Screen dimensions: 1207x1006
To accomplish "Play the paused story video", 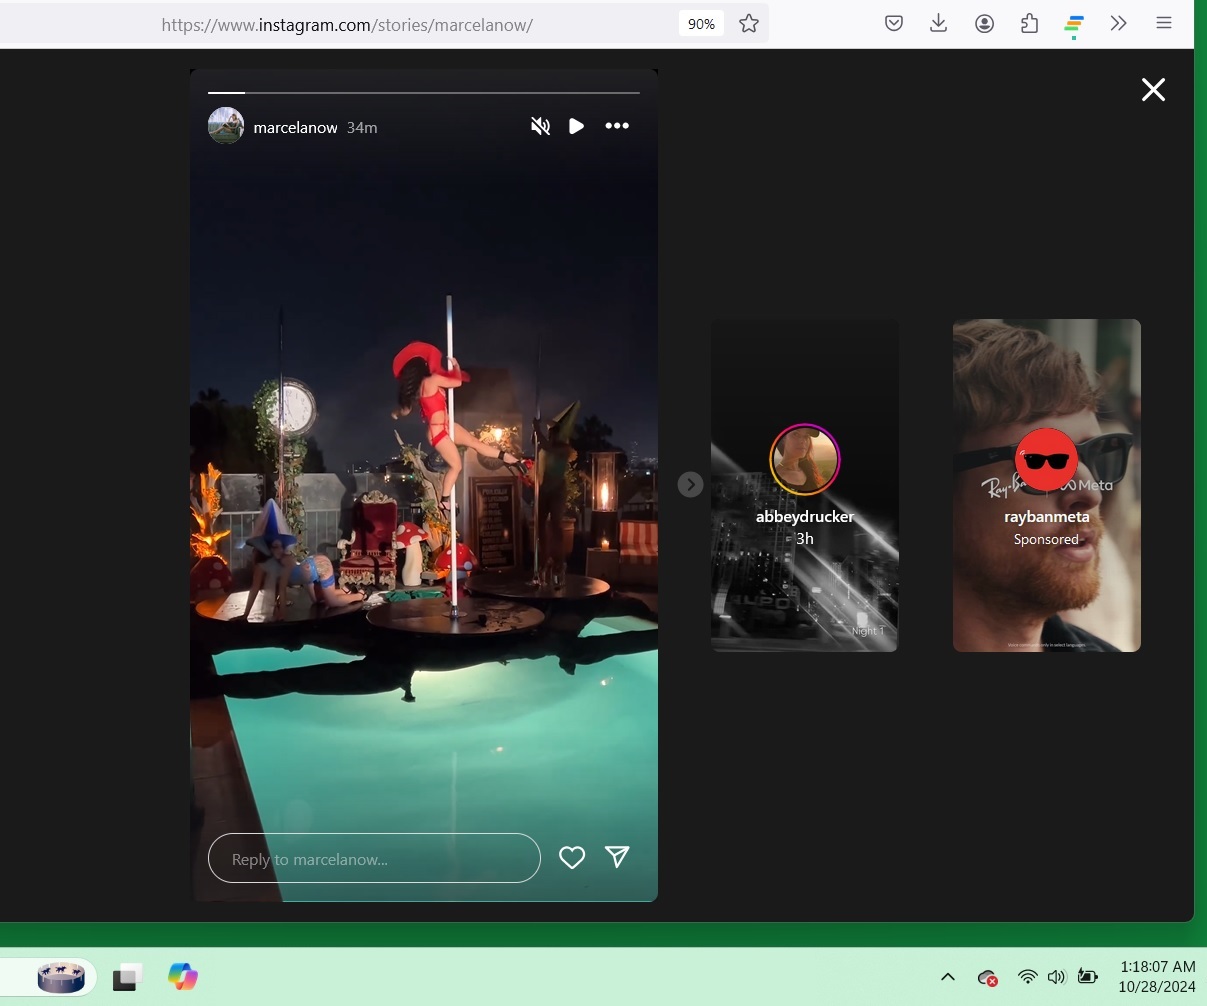I will [576, 126].
